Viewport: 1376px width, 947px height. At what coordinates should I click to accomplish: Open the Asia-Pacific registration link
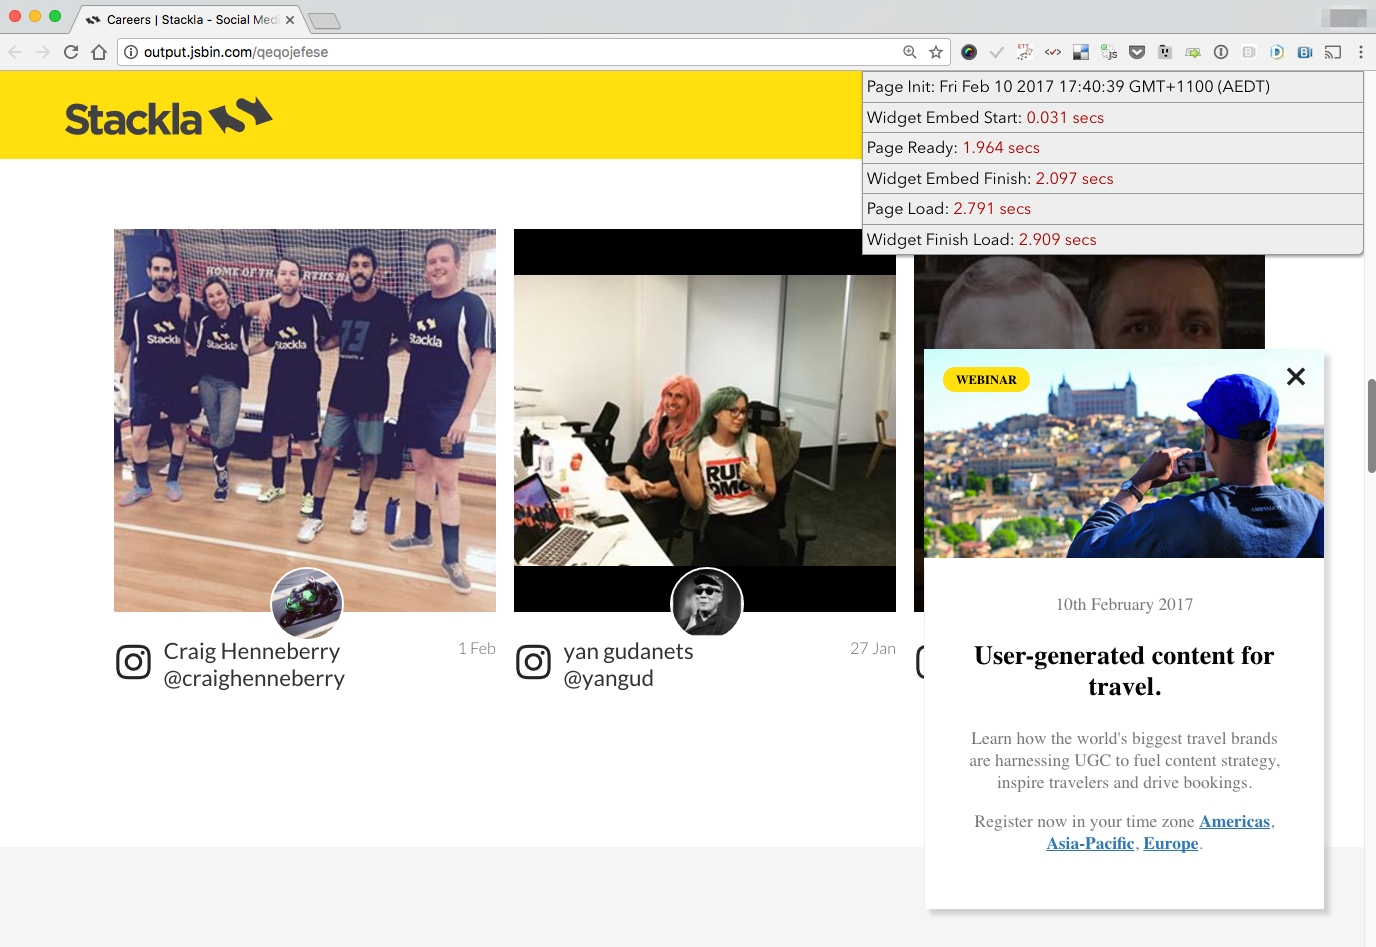1090,843
